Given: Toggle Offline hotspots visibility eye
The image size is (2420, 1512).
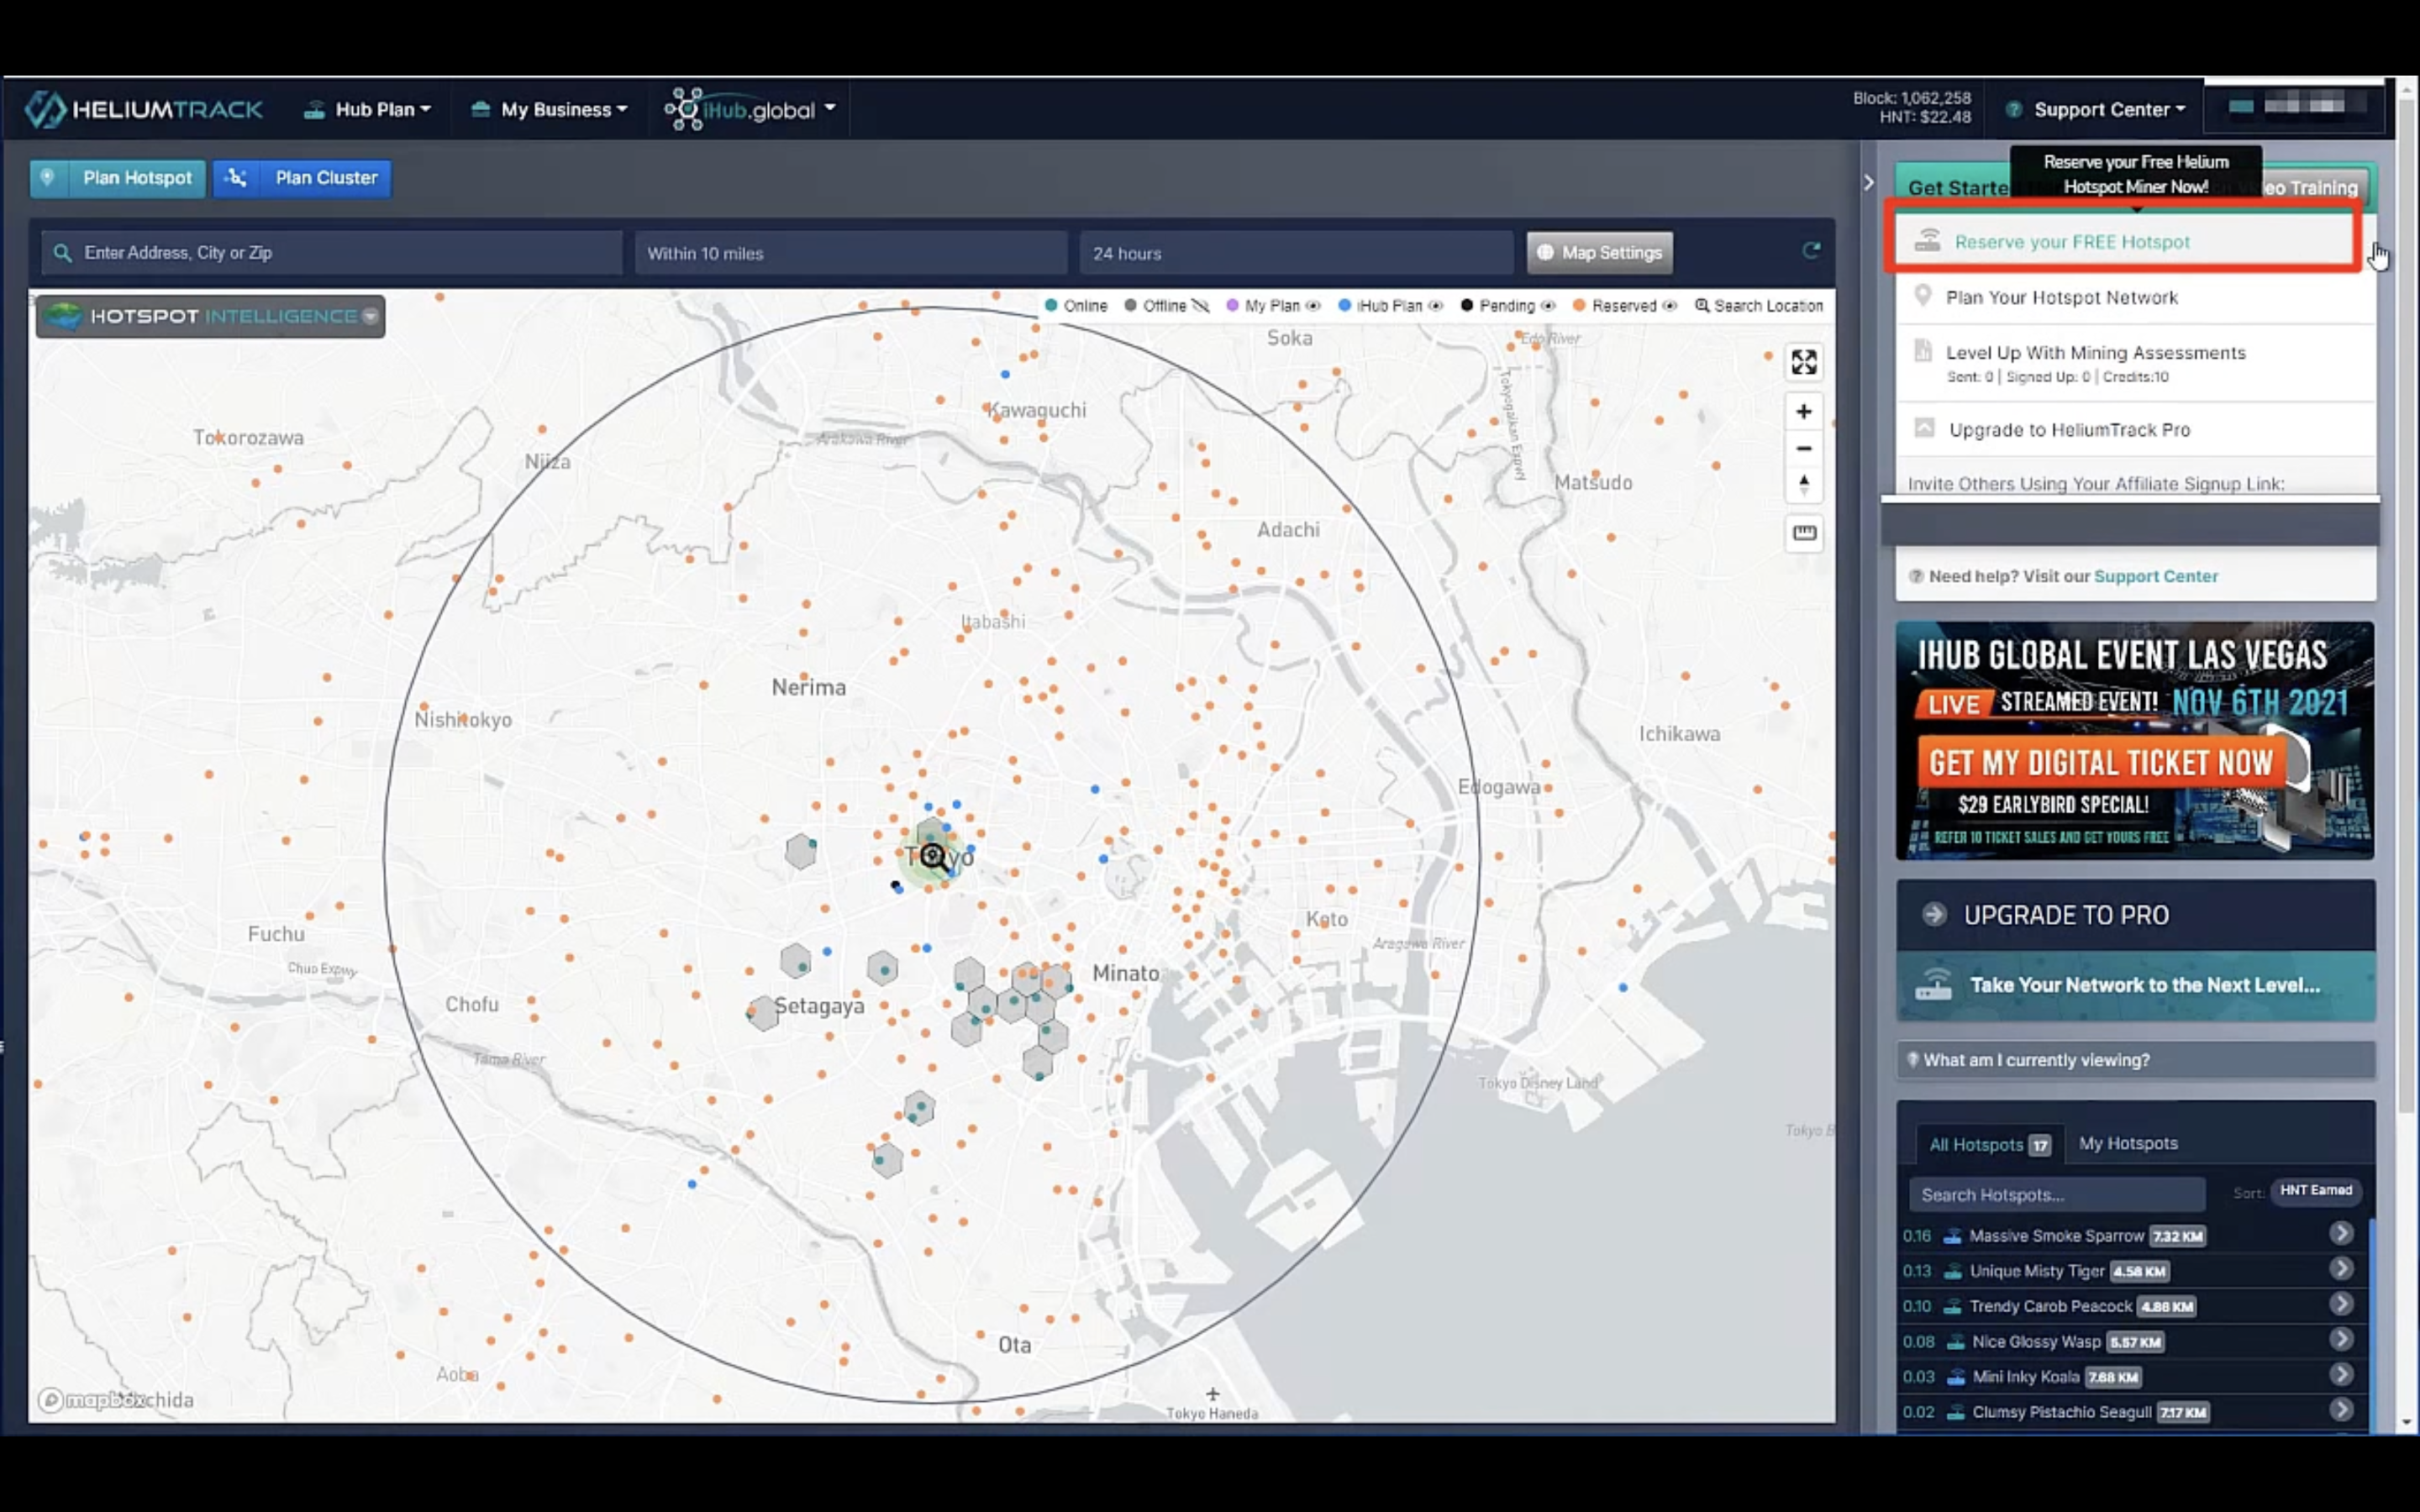Looking at the screenshot, I should (1201, 305).
